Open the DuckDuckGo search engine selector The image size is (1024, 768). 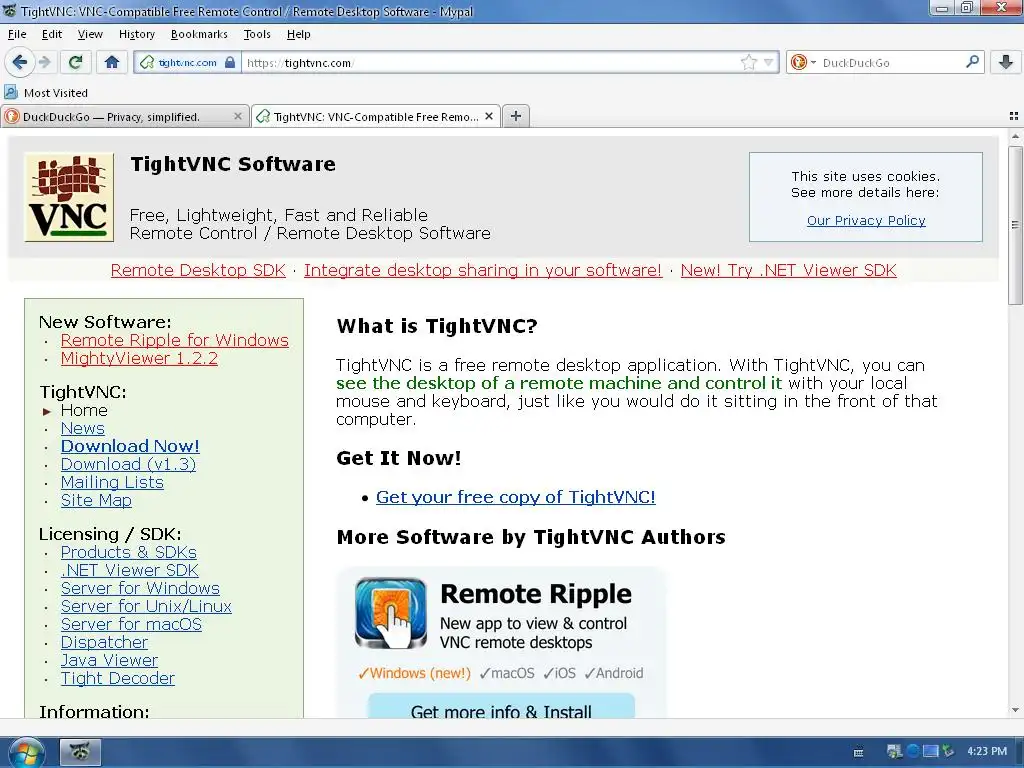(x=803, y=62)
